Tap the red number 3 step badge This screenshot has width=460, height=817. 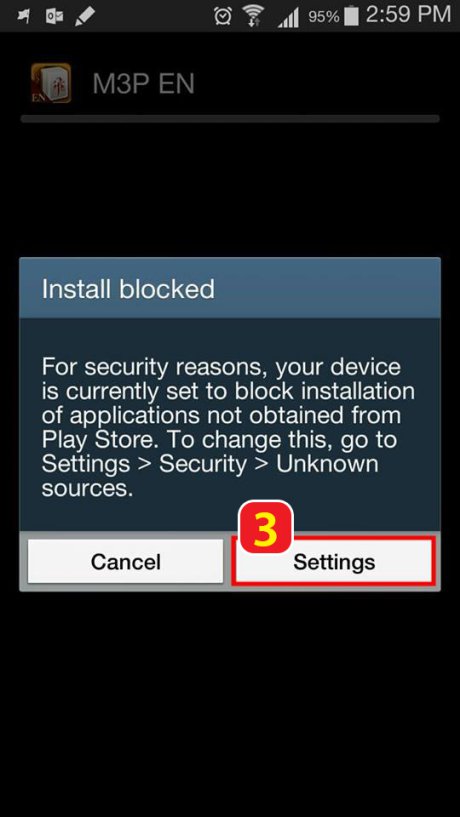(x=266, y=527)
